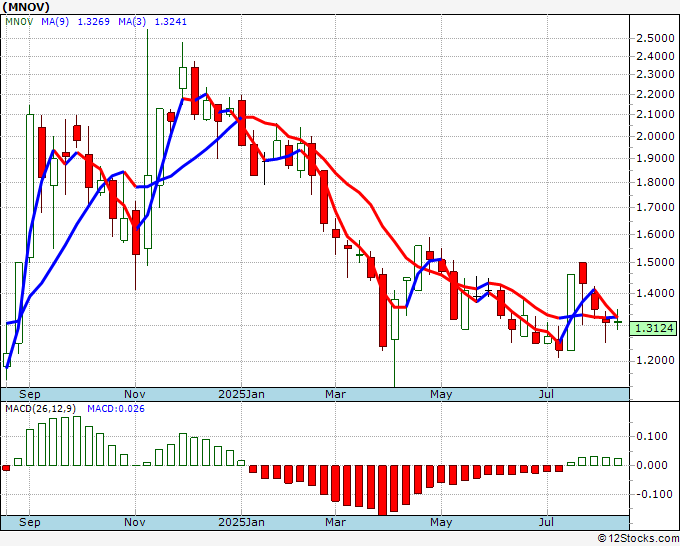
Task: Click the 2.4000 price axis label
Action: [x=655, y=56]
